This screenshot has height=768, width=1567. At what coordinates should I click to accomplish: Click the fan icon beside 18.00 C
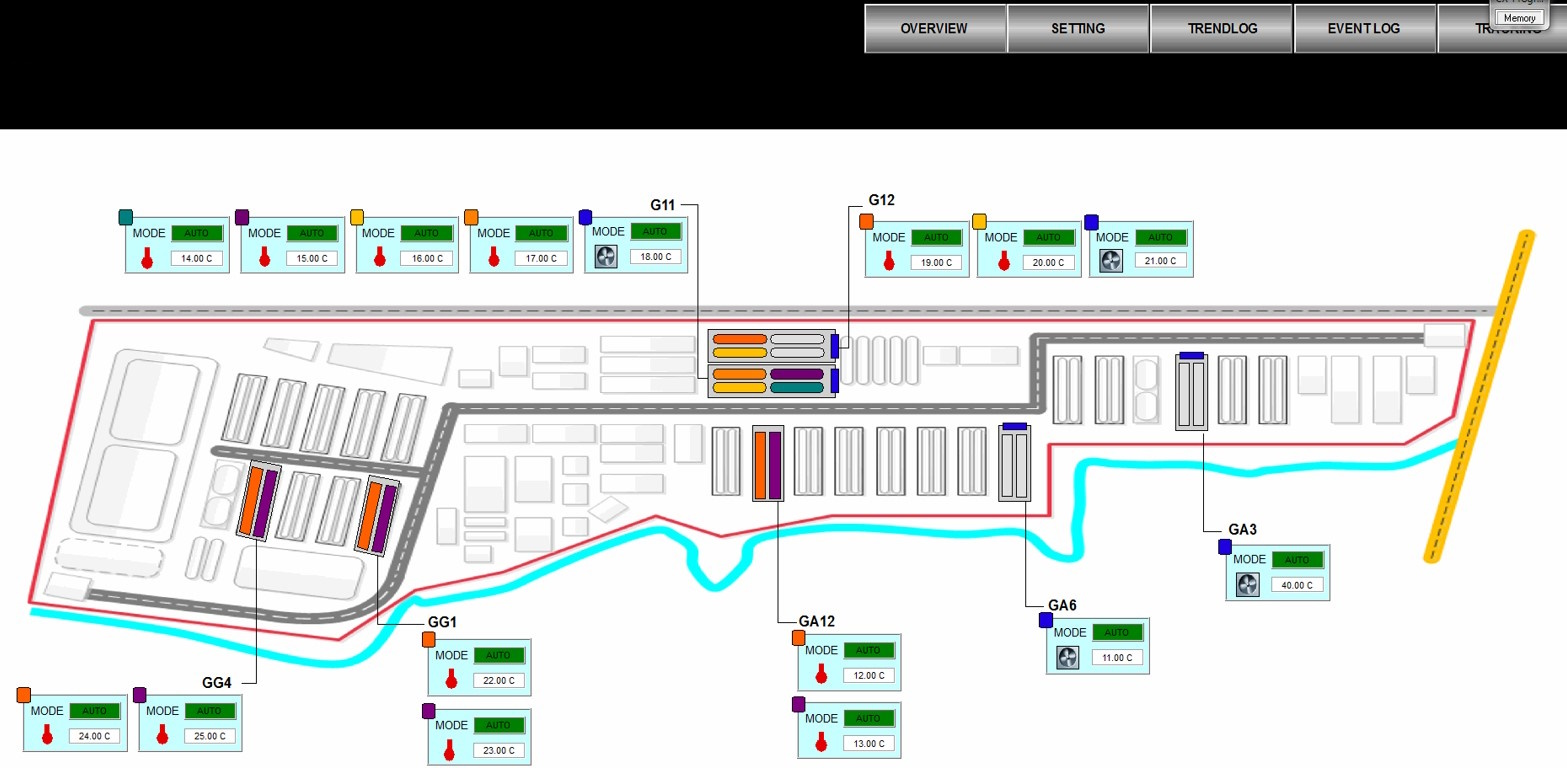pos(607,256)
